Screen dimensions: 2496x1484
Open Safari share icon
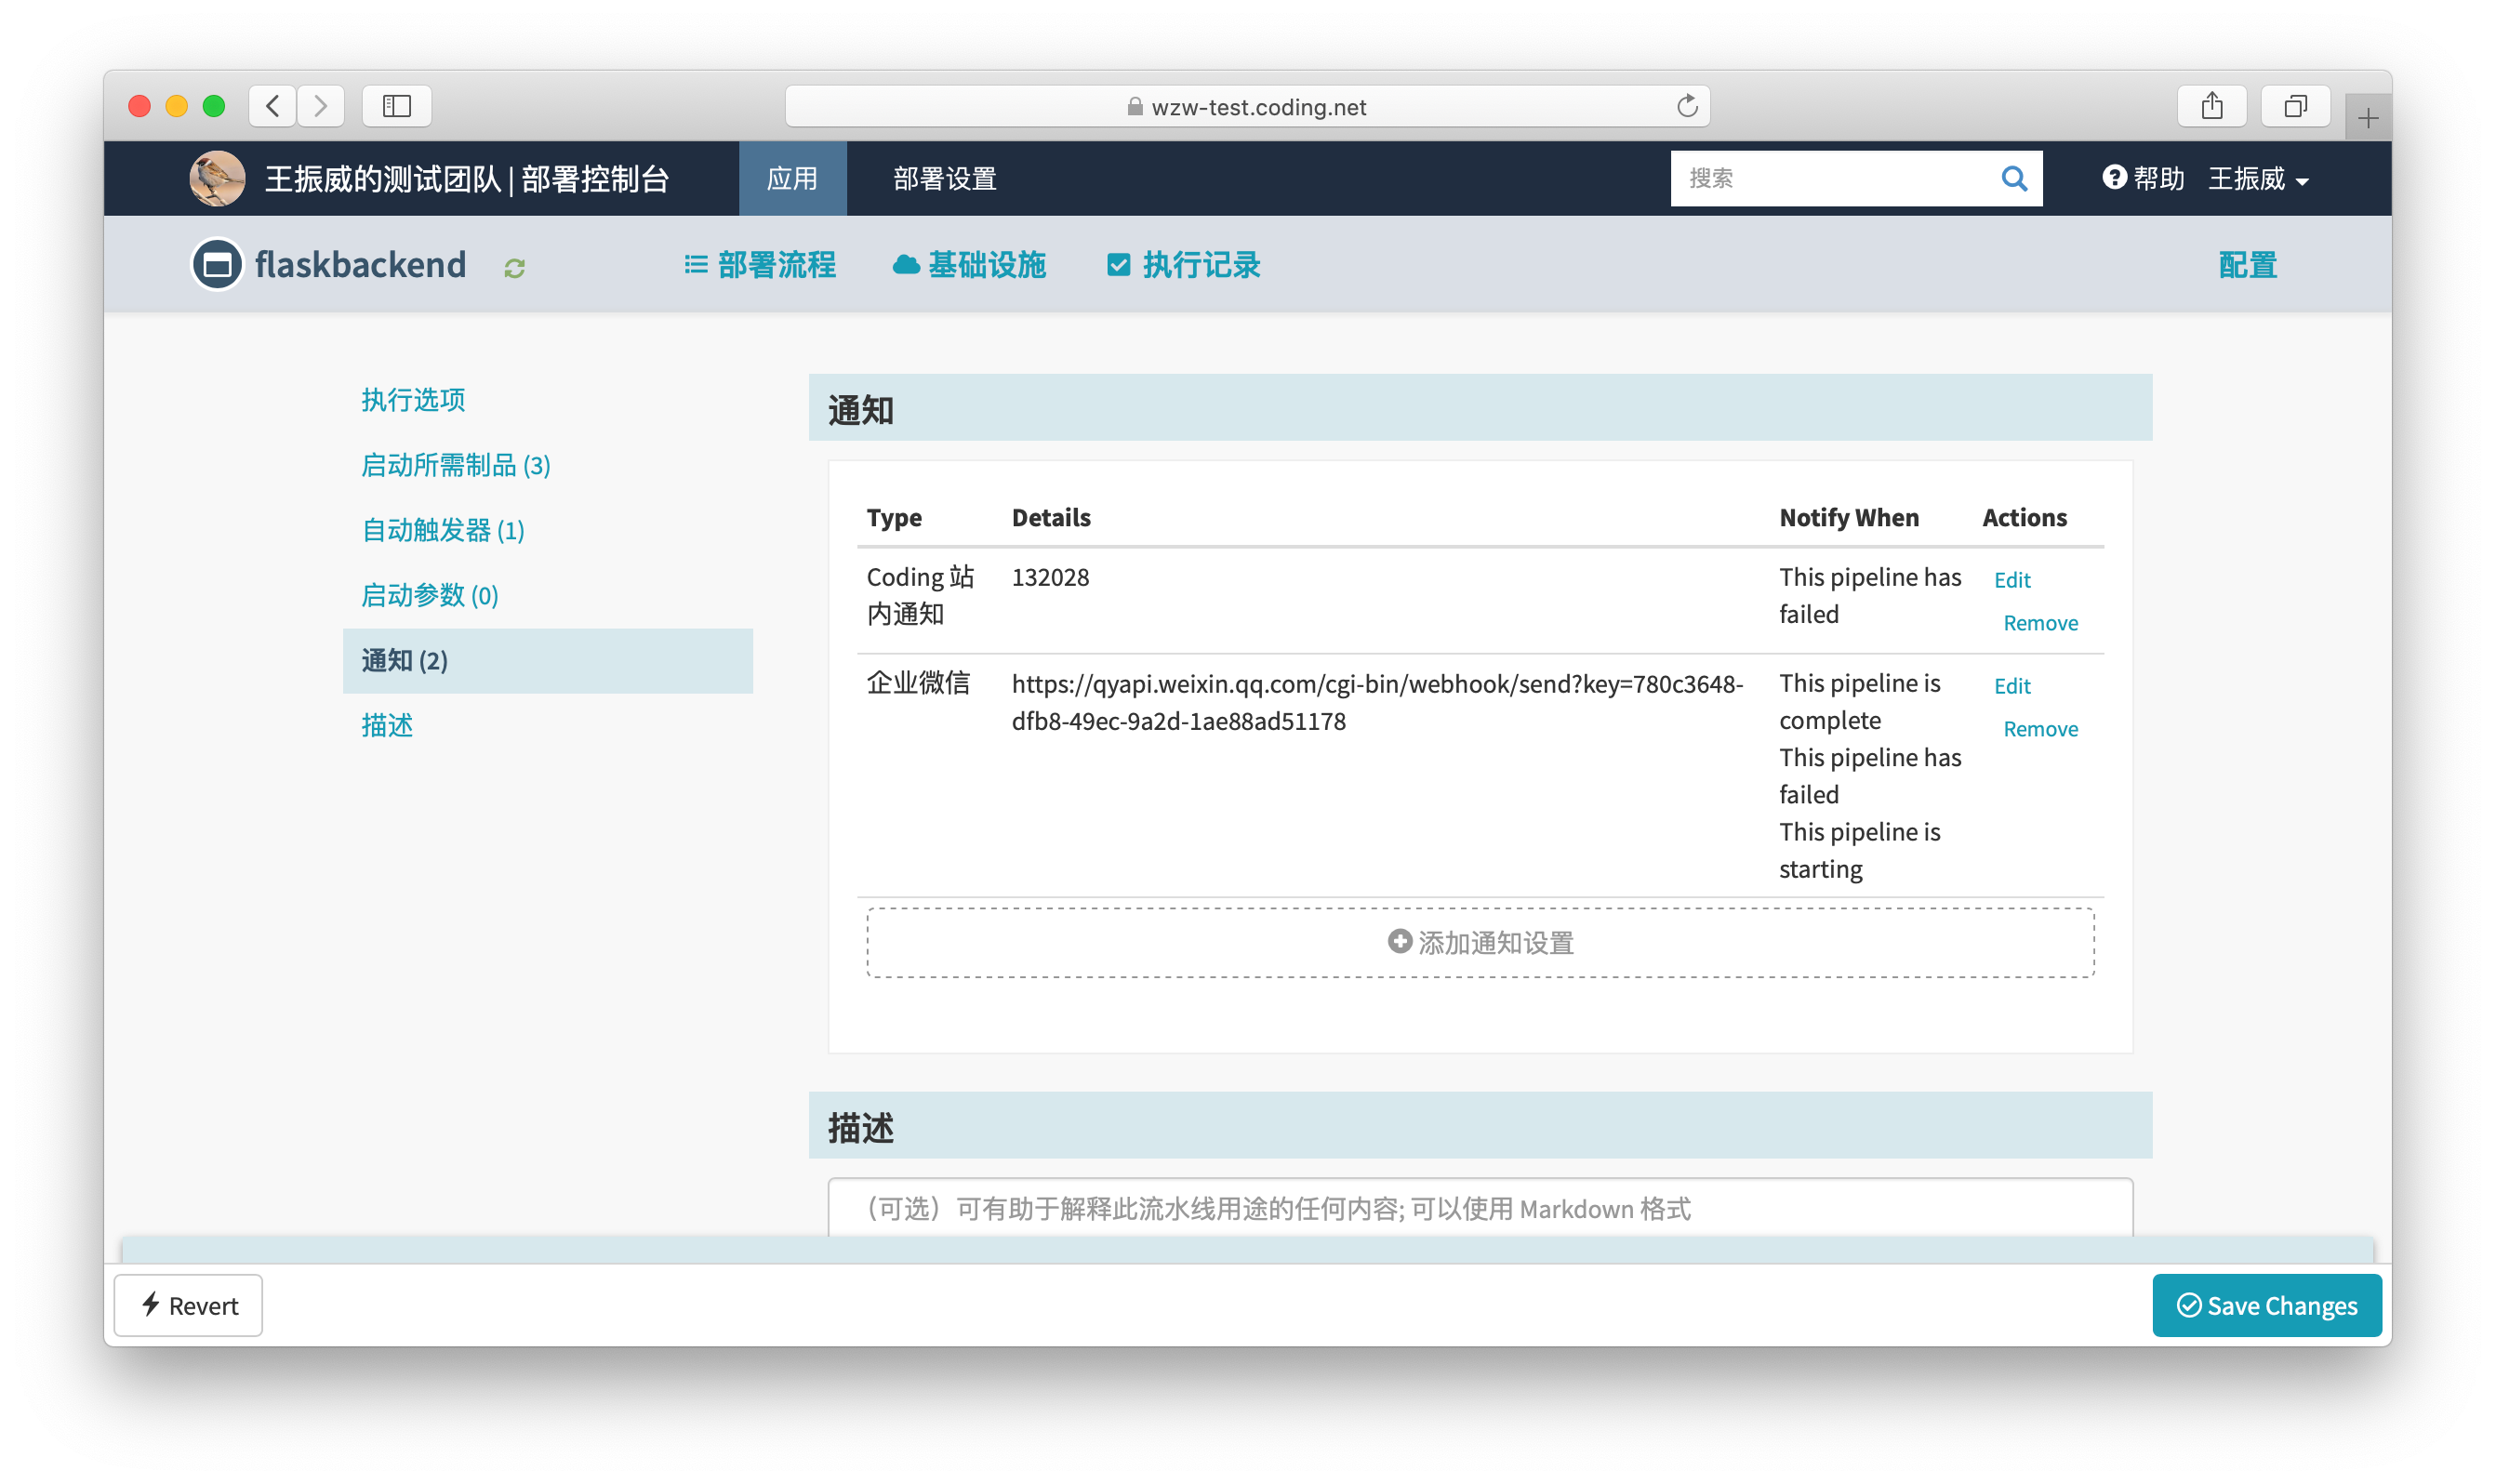2211,106
